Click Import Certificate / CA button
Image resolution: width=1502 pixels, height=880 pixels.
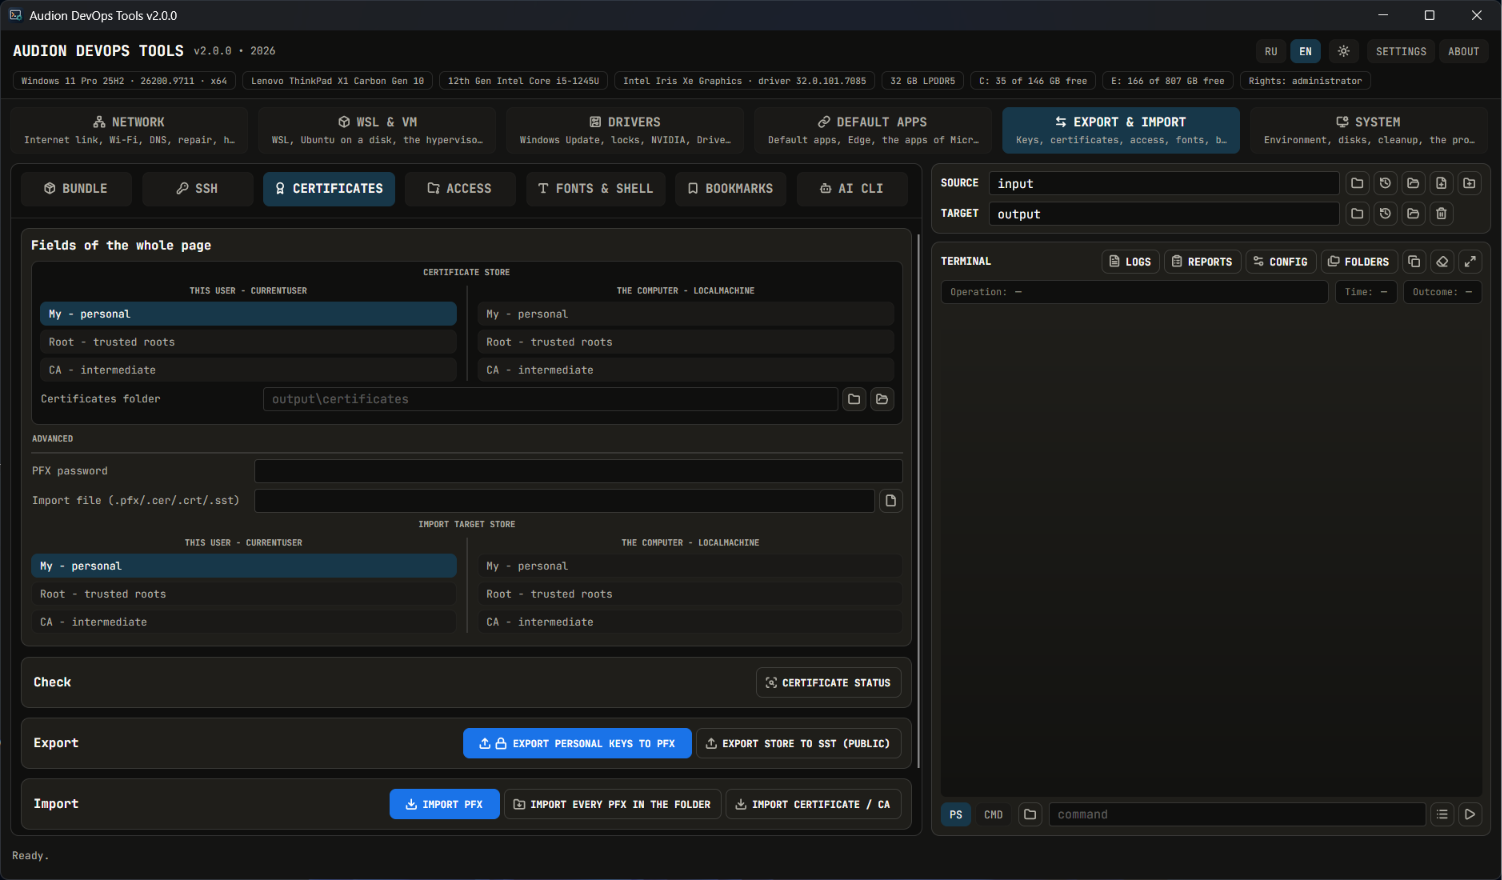[813, 804]
